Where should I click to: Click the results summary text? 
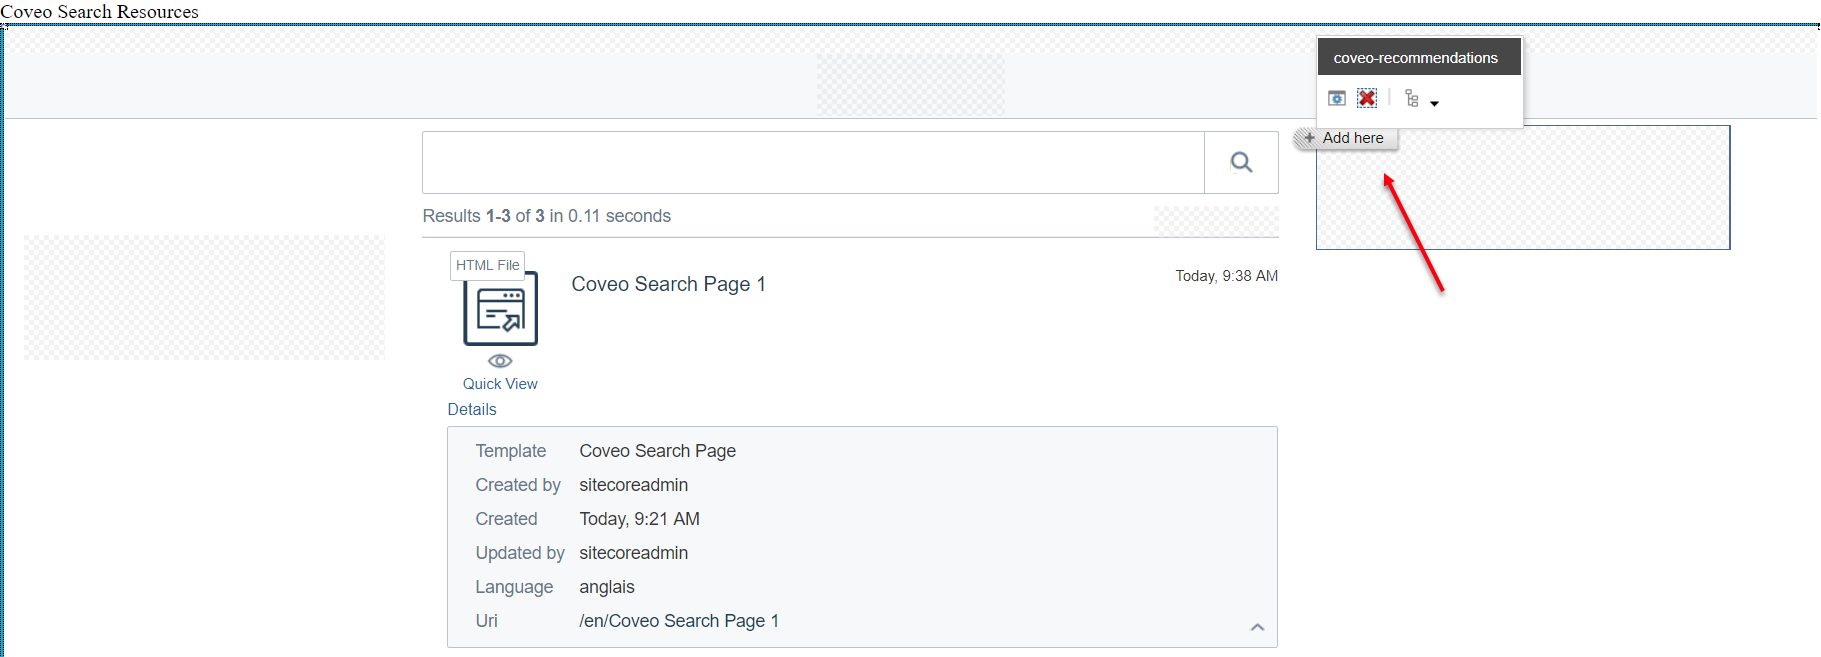tap(546, 216)
